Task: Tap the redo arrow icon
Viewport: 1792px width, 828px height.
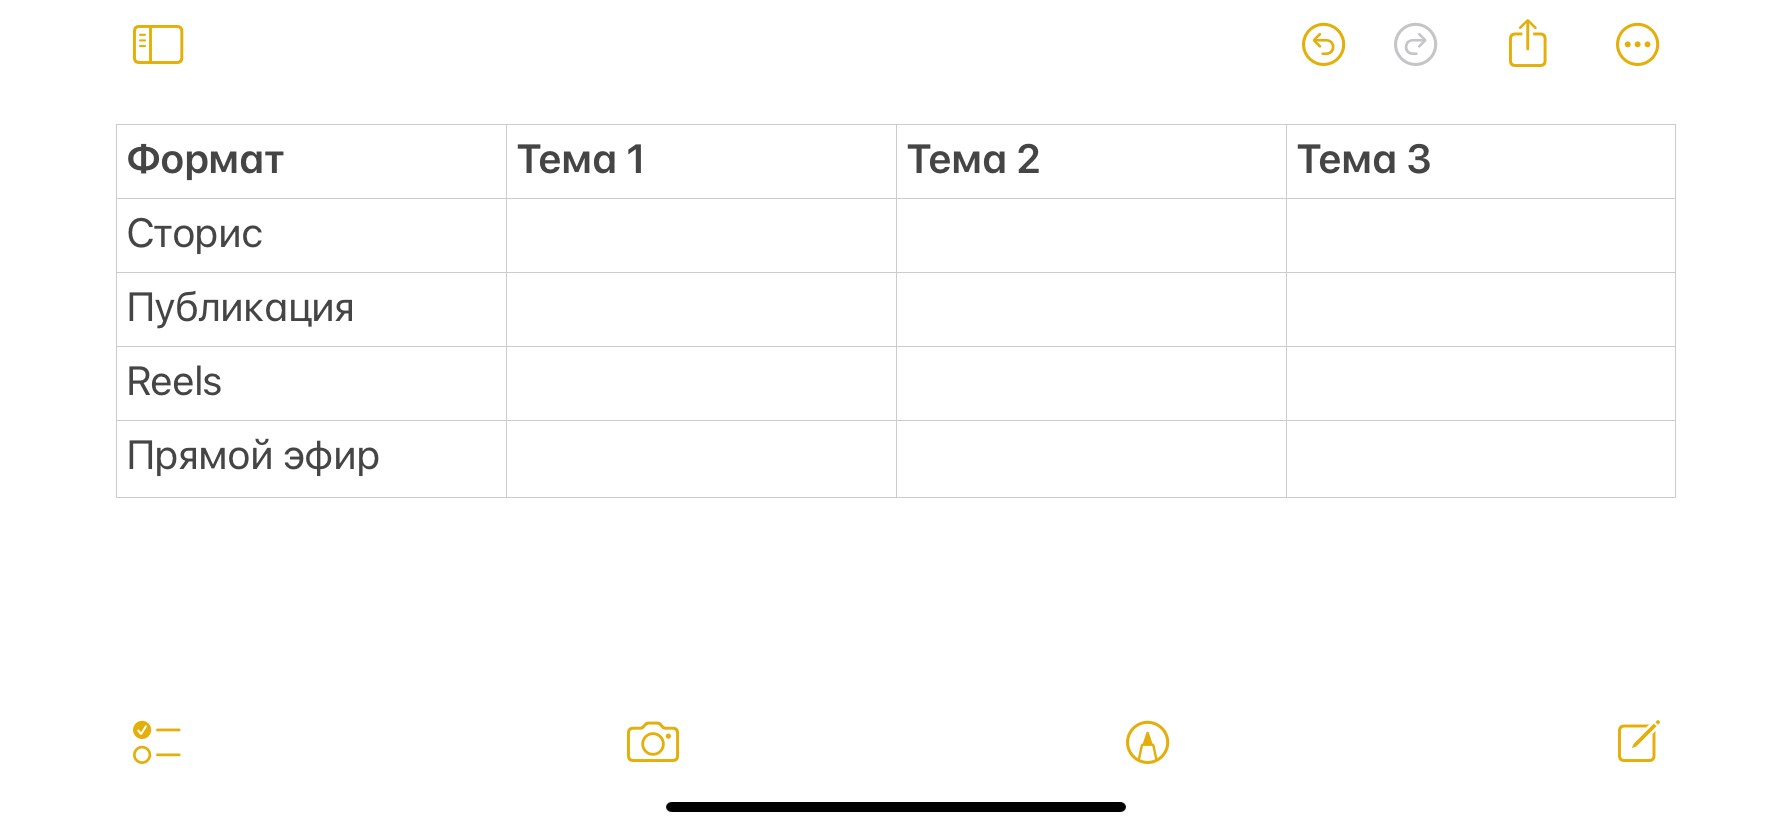Action: (1415, 45)
